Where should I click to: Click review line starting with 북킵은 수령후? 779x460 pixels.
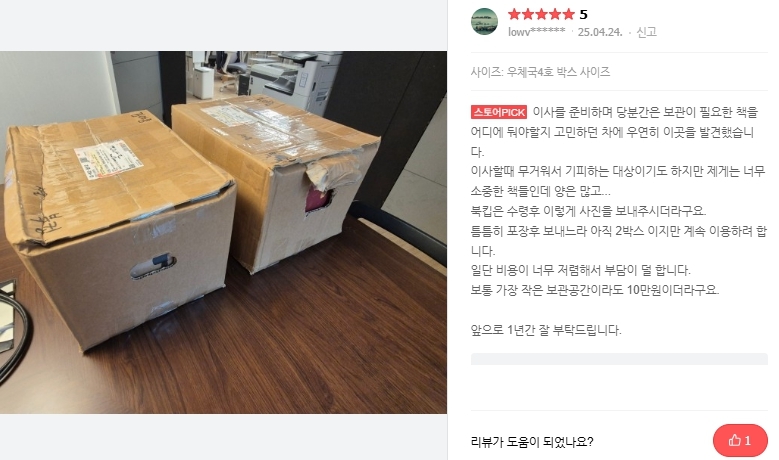point(588,211)
